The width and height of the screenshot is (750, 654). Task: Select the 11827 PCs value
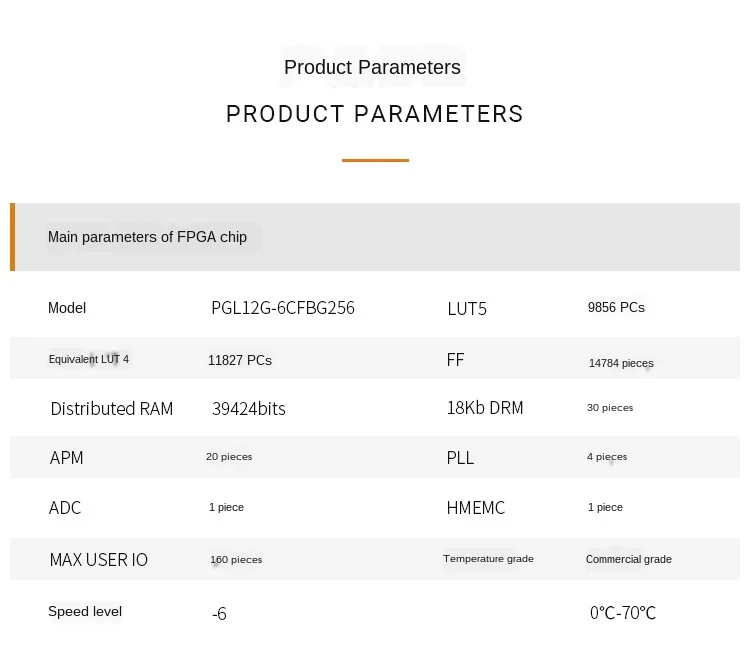[240, 360]
